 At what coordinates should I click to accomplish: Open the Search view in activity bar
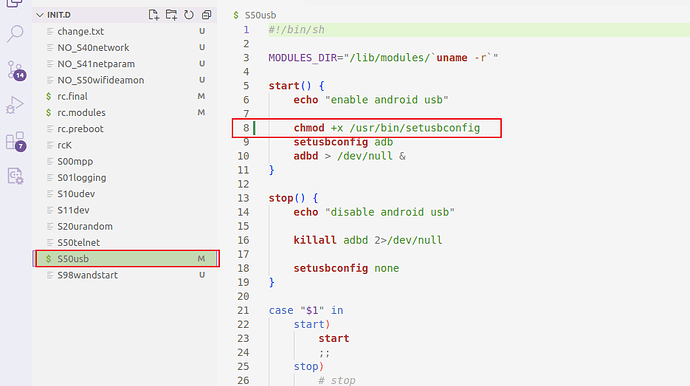[15, 33]
